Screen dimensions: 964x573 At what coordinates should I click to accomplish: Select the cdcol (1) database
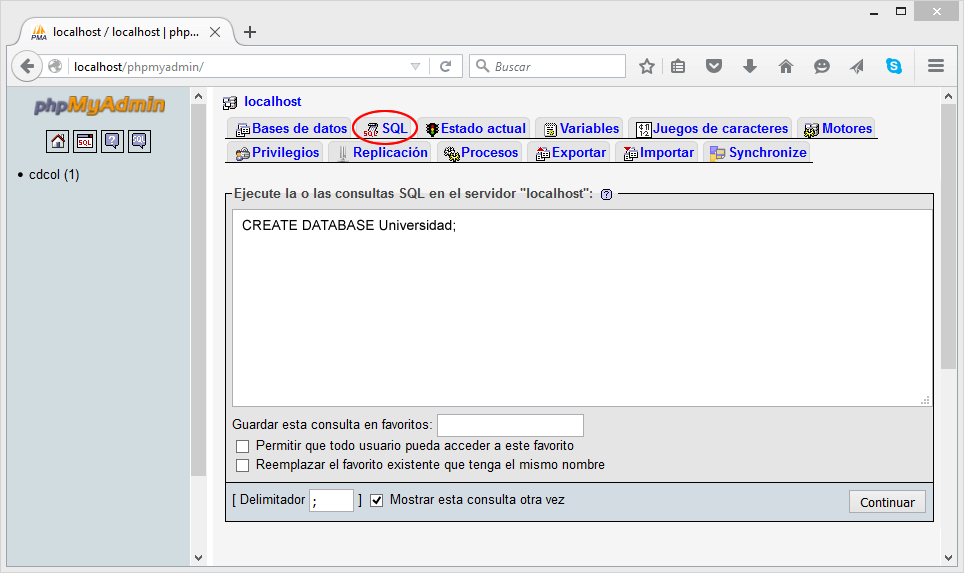click(x=54, y=175)
